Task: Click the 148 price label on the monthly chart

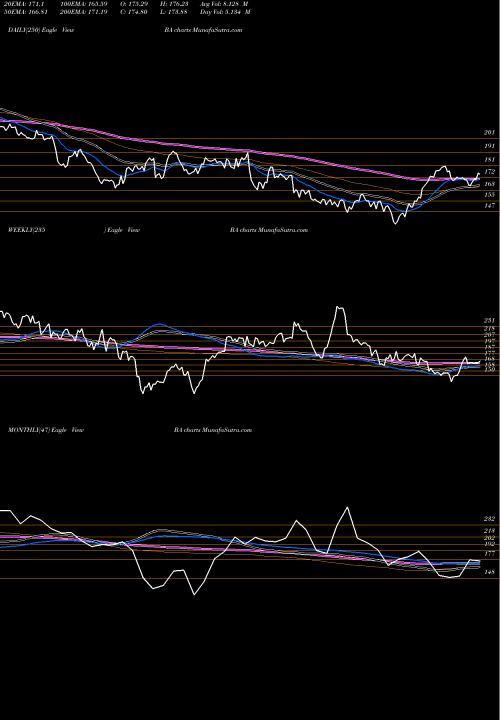Action: (489, 573)
